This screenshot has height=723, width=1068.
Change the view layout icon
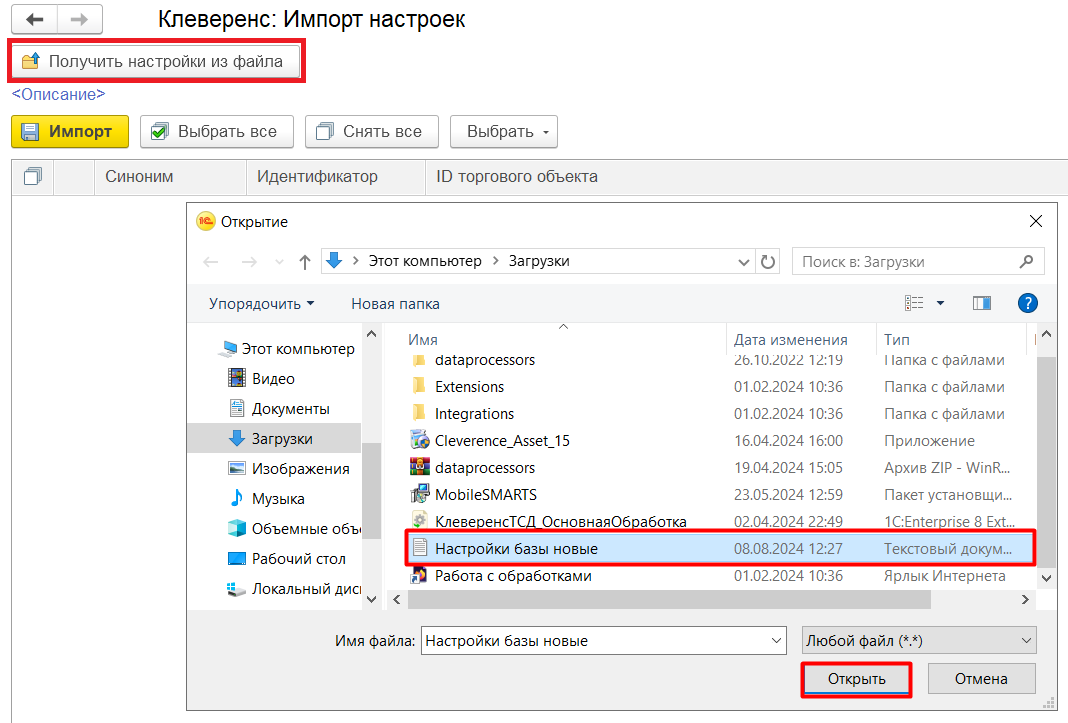tap(914, 303)
